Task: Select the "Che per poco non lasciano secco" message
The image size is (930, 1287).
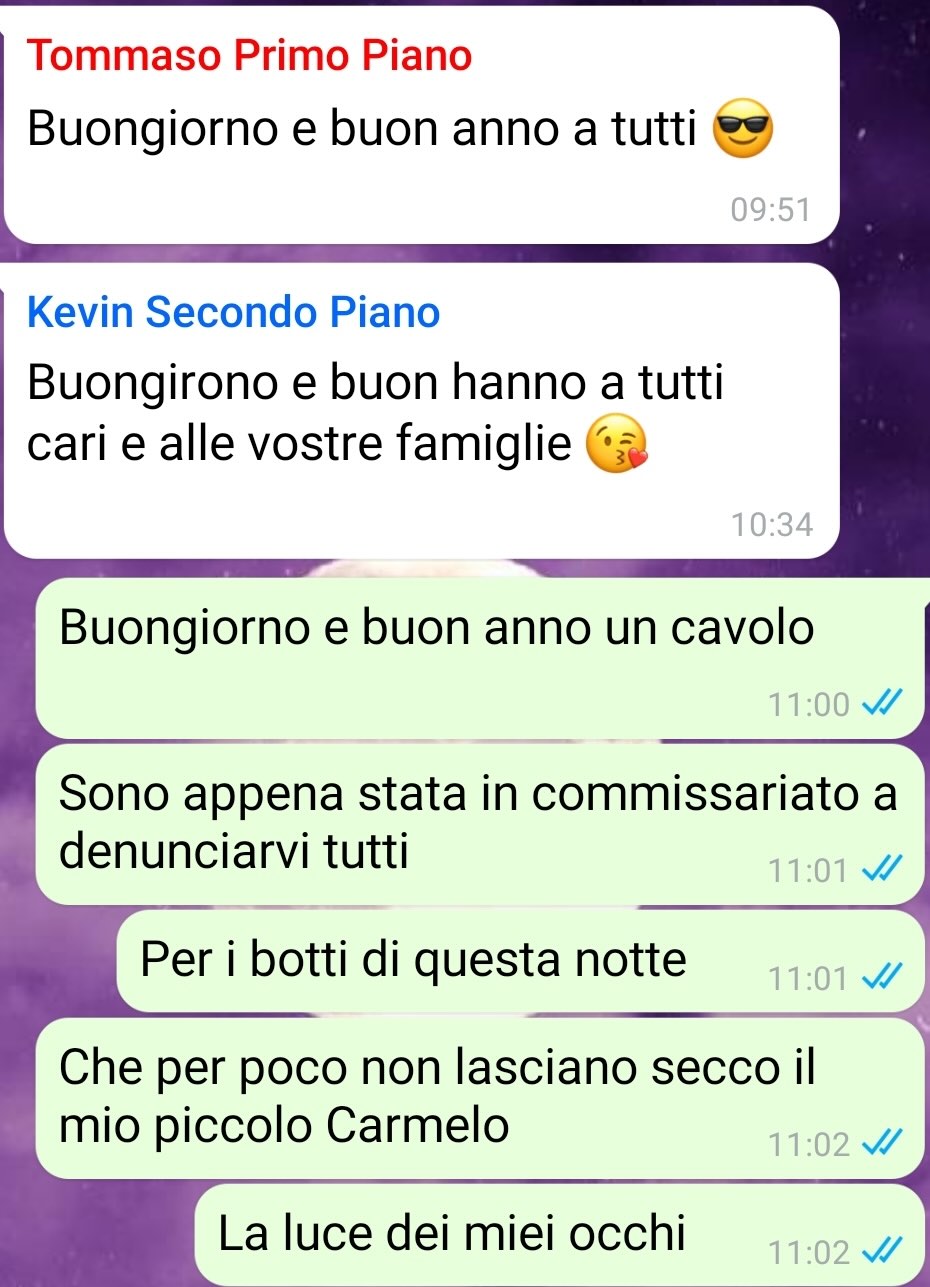Action: pyautogui.click(x=480, y=1098)
